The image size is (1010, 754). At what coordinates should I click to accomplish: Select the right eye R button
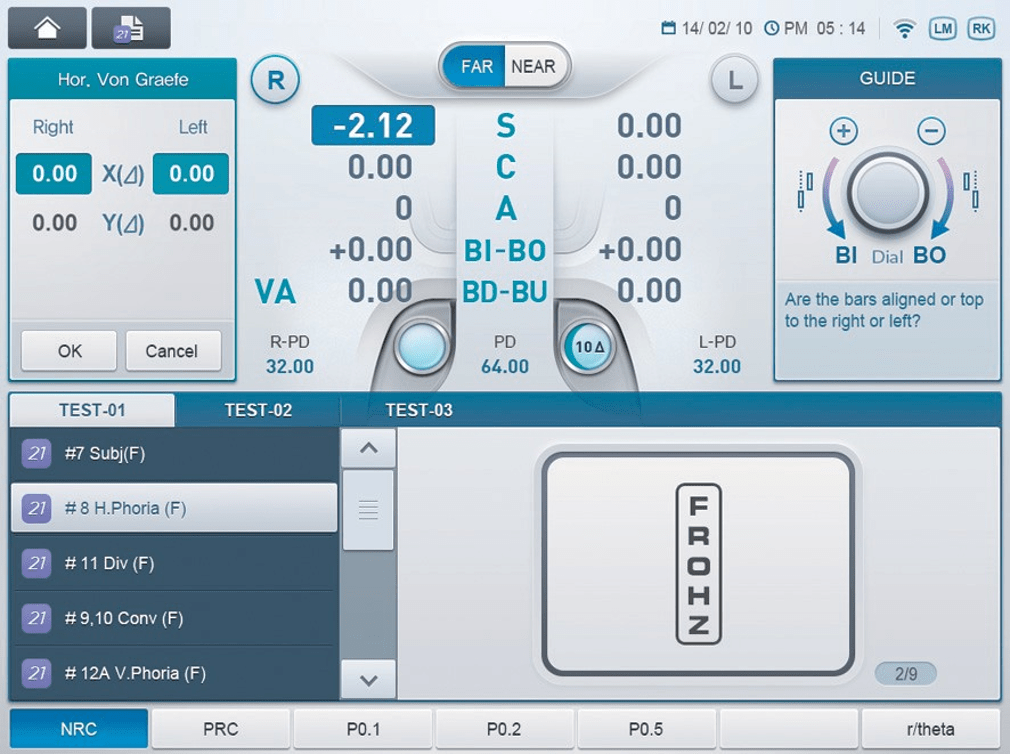275,80
